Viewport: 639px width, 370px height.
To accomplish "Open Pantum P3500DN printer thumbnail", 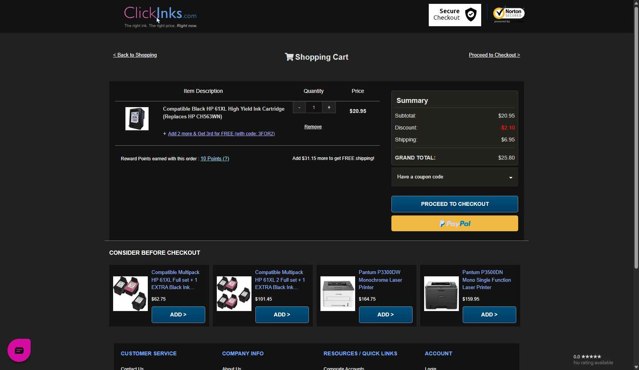I will pos(441,293).
